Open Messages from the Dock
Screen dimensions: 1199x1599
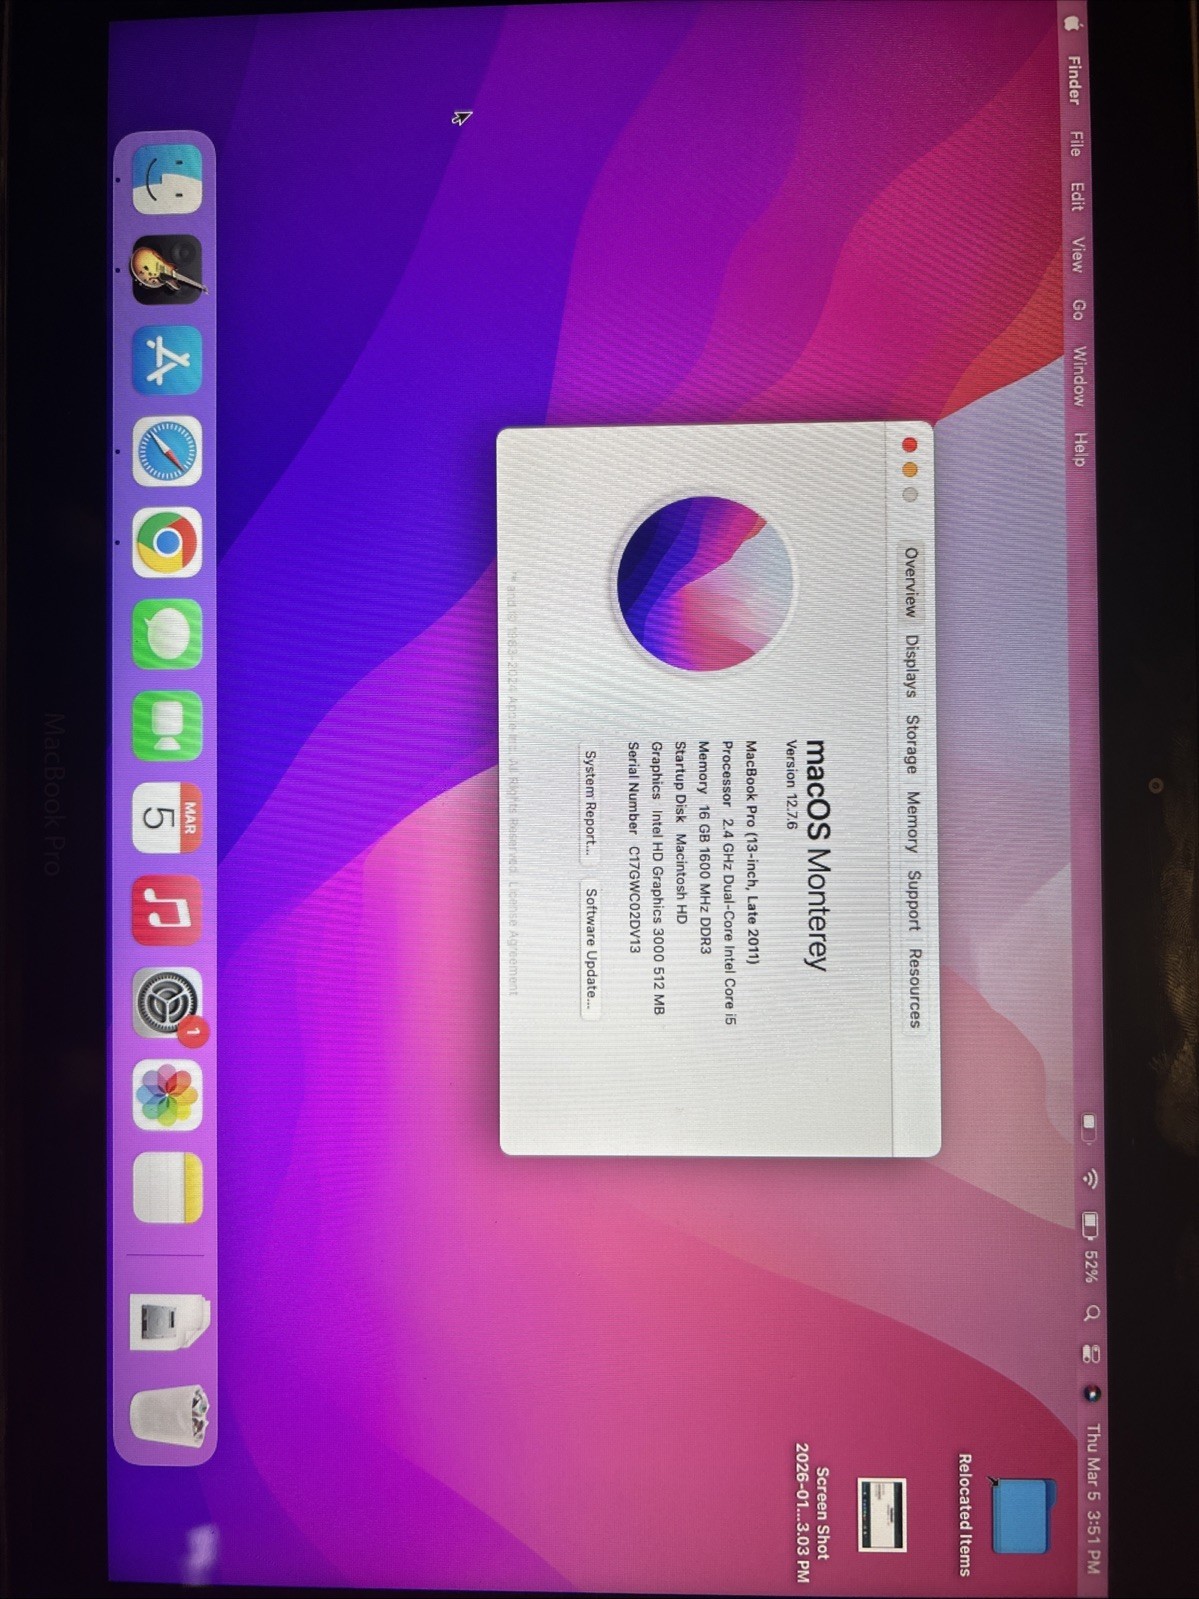[x=167, y=634]
